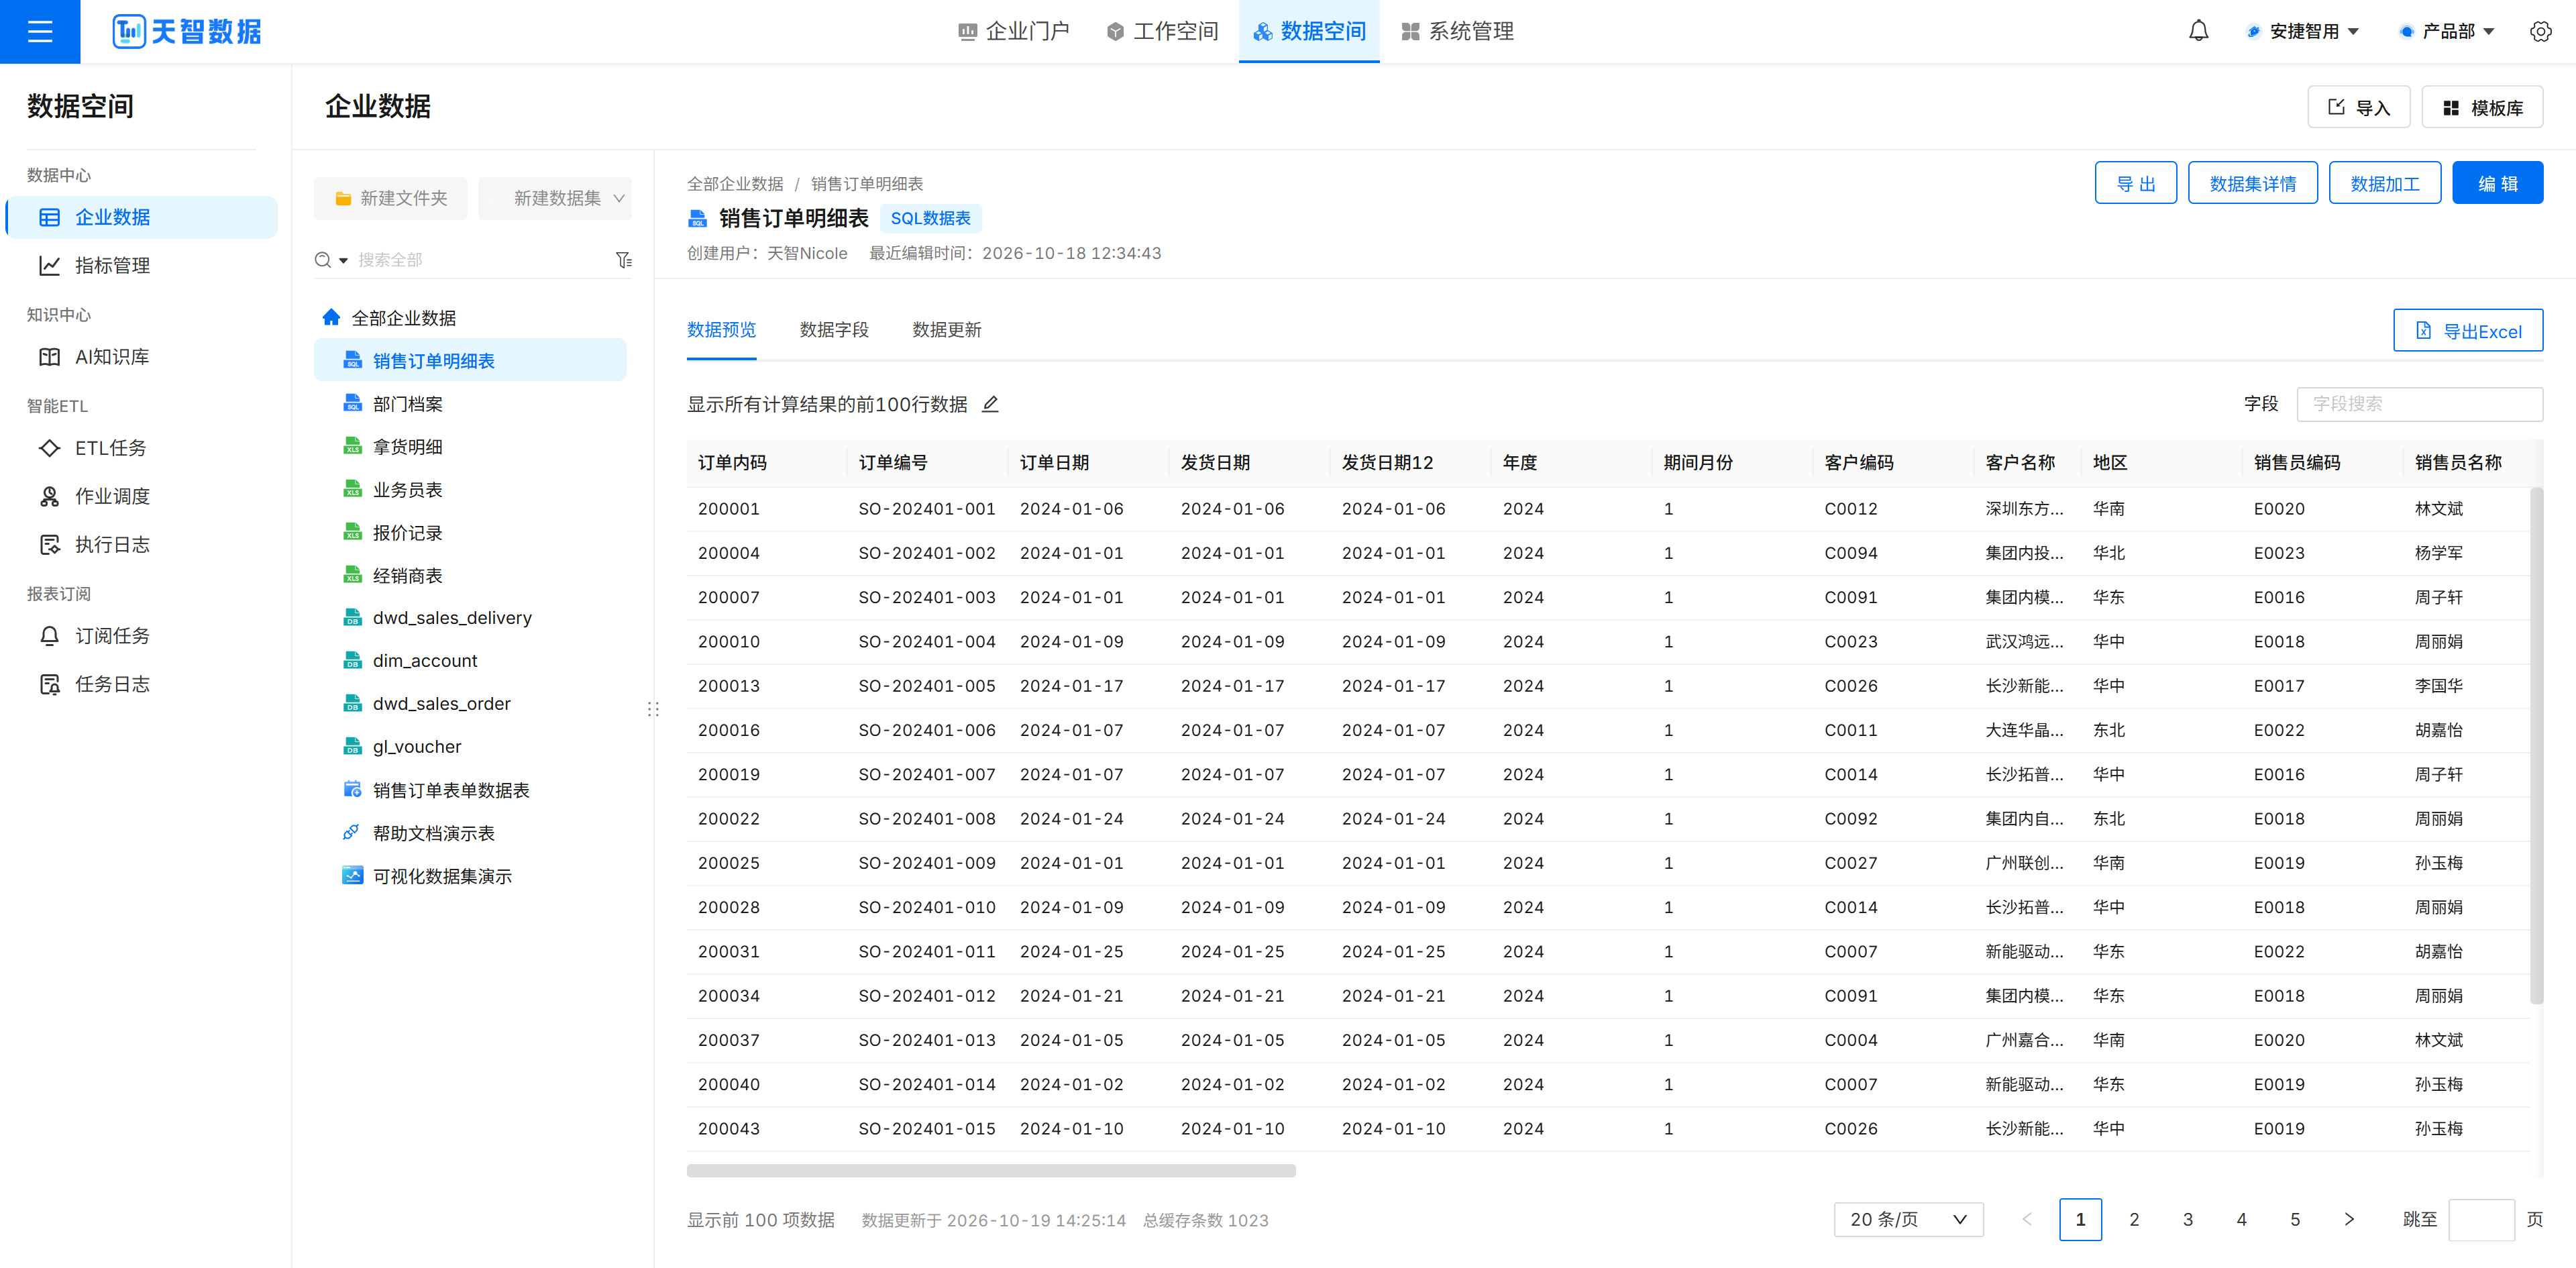2576x1268 pixels.
Task: Switch to 系统管理 top tab
Action: point(1457,31)
